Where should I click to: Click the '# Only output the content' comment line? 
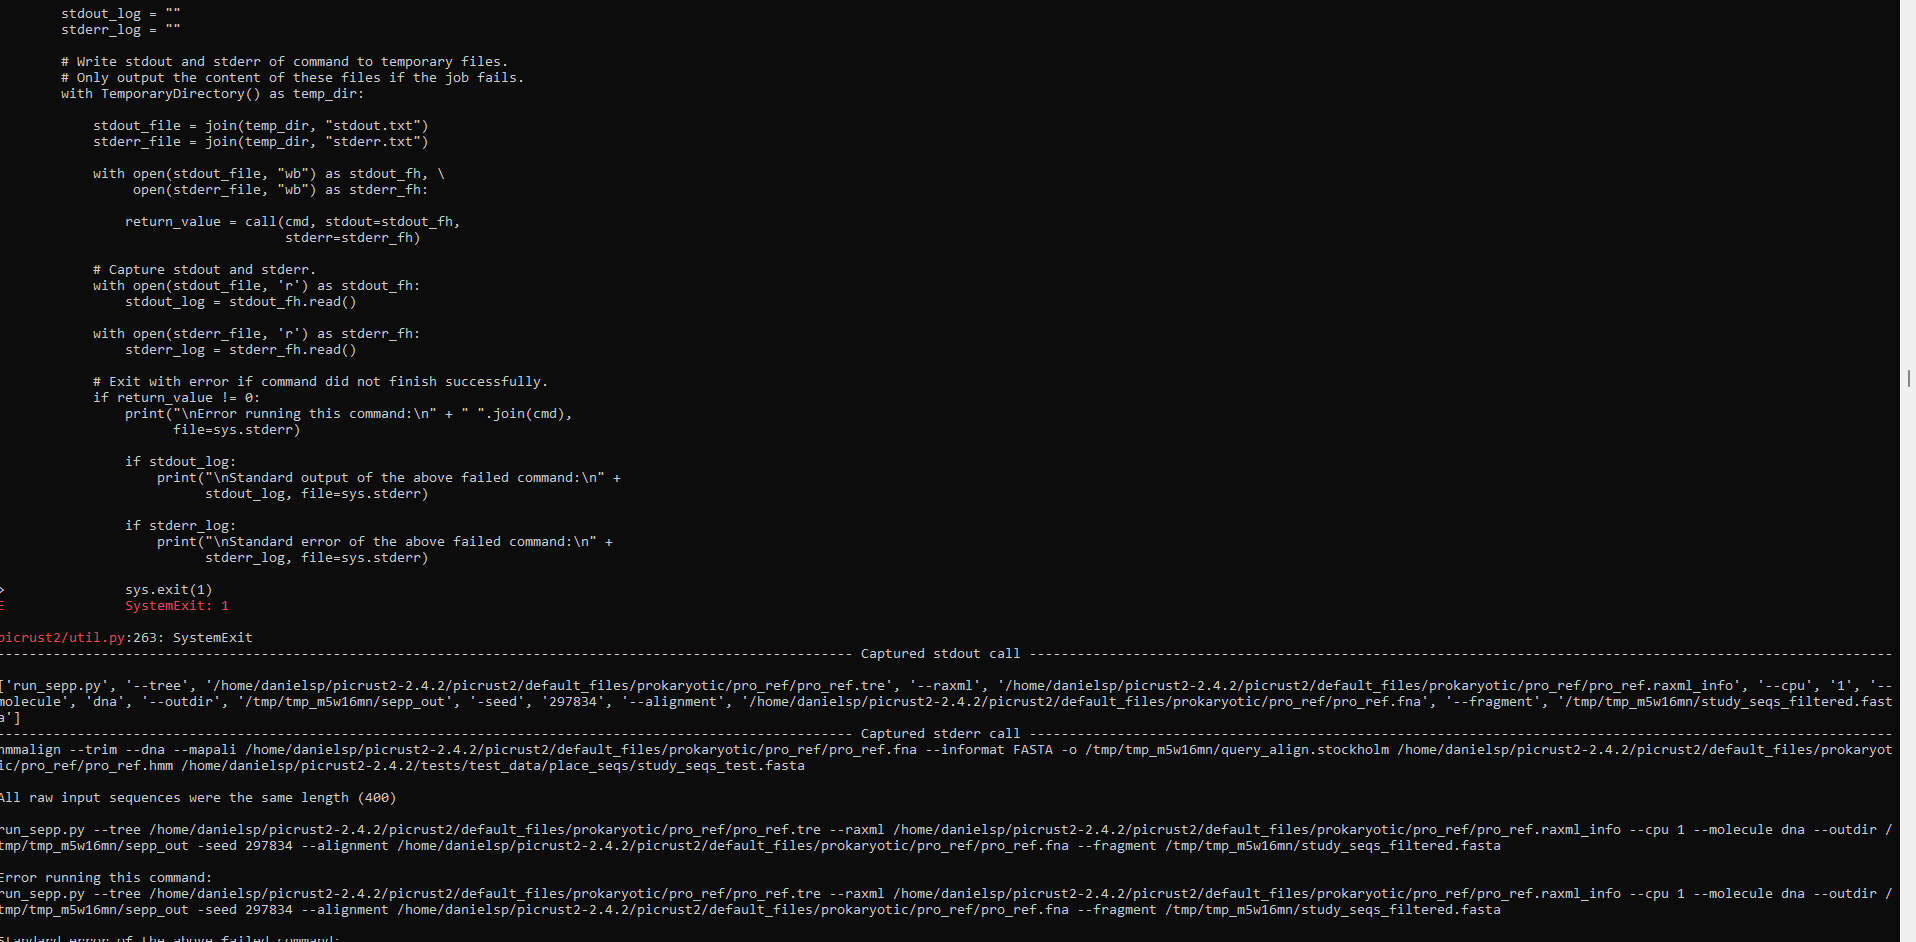coord(293,78)
